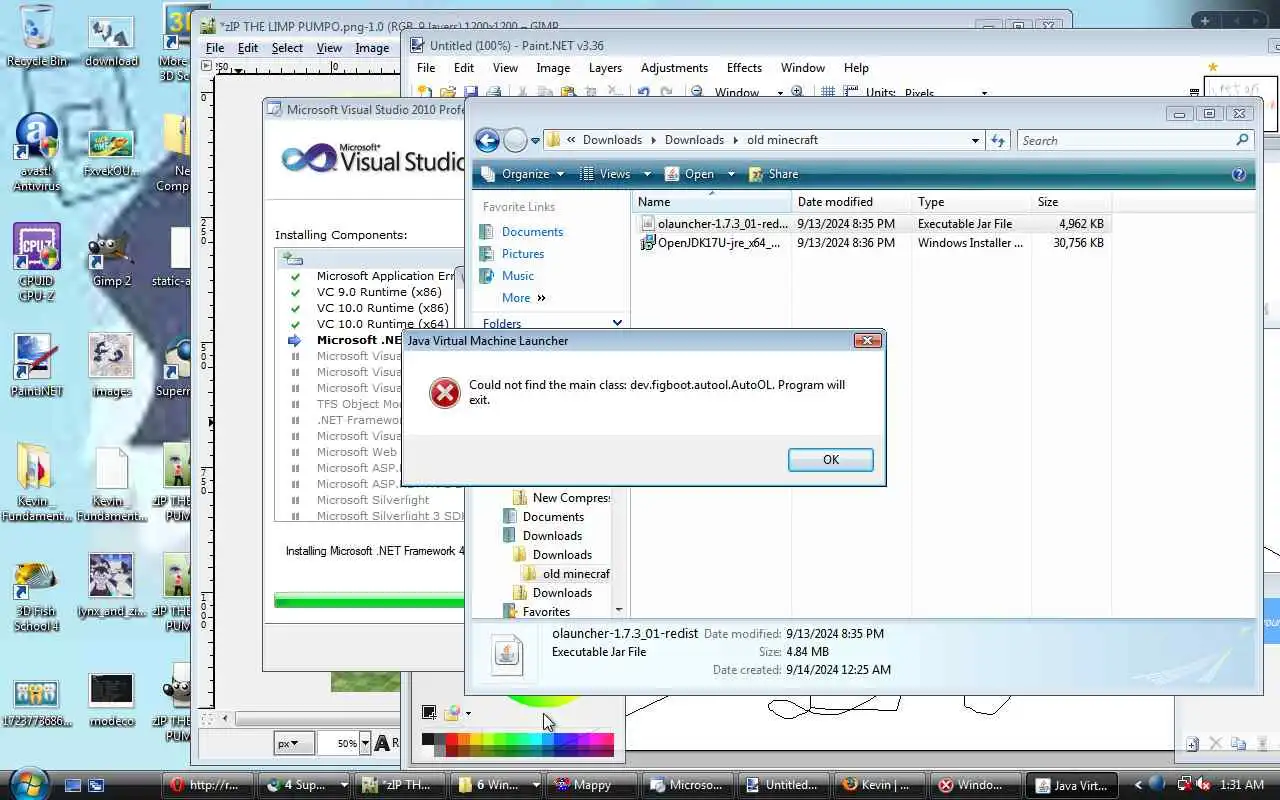Open the Adjustments menu in Paint.NET
1280x800 pixels.
click(x=674, y=68)
